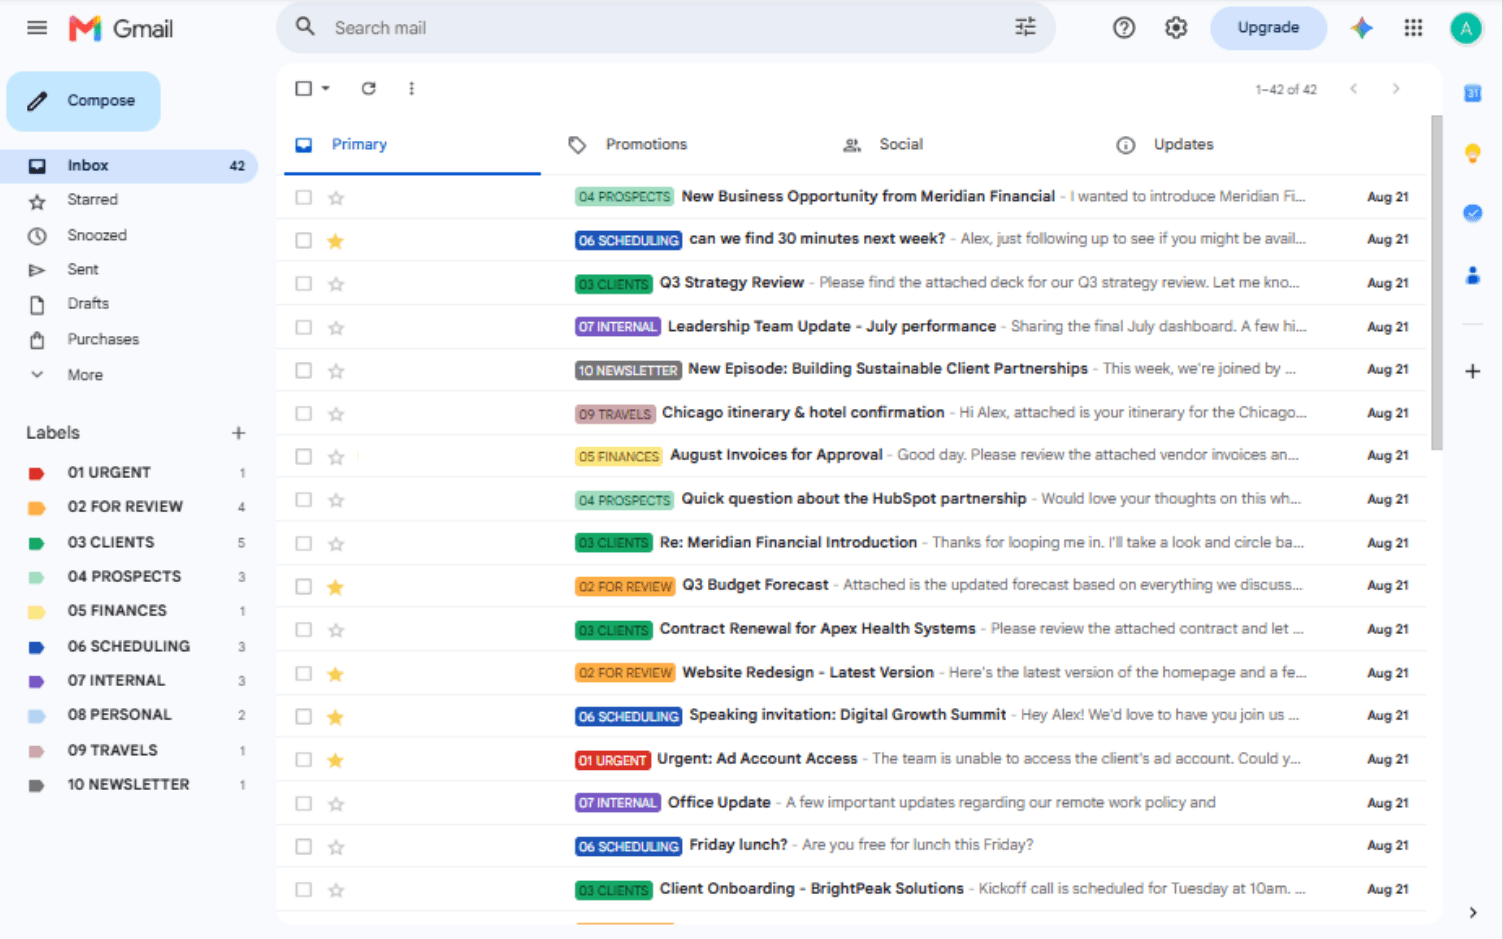1503x939 pixels.
Task: Switch to the Promotions tab
Action: (x=646, y=145)
